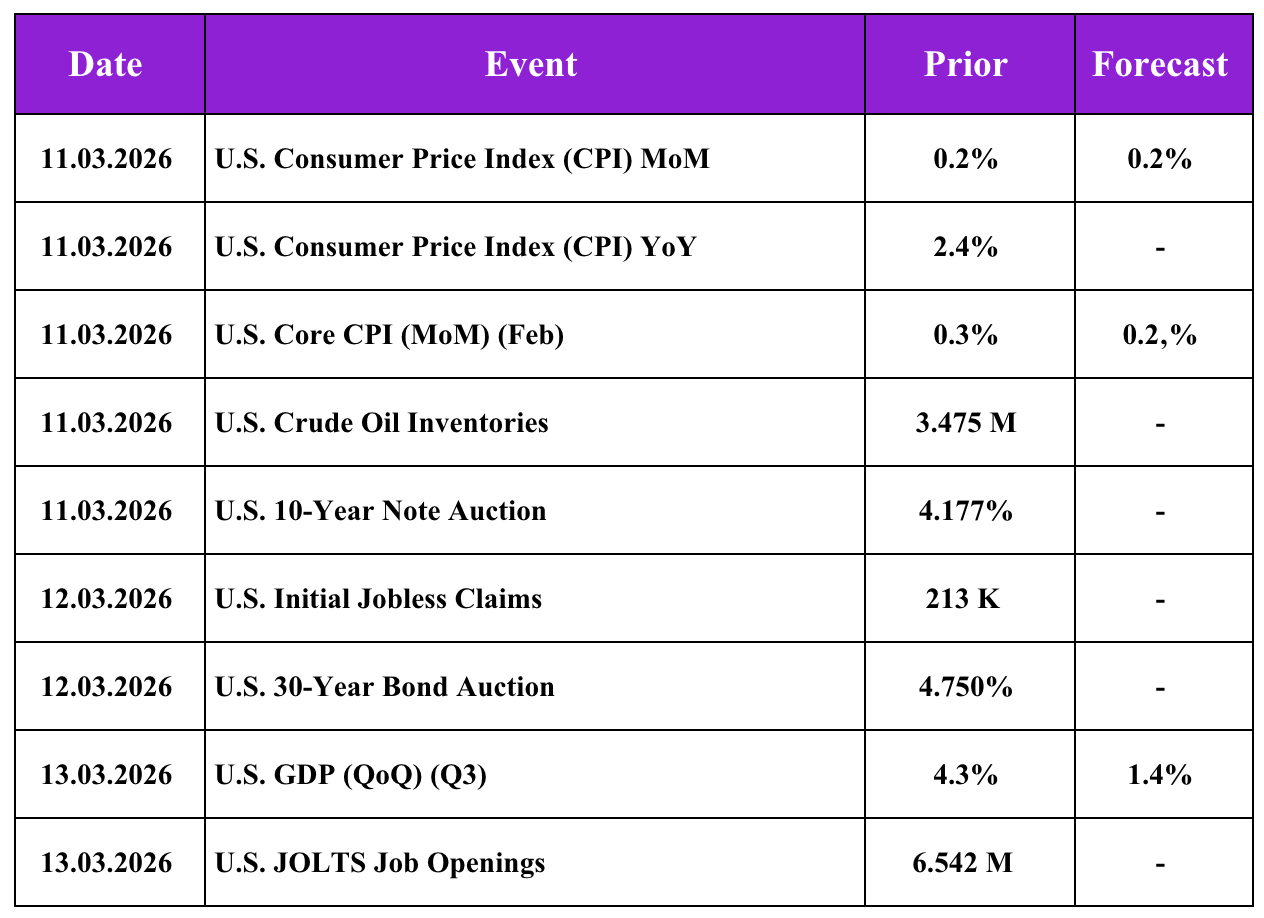
Task: Click U.S. 30-Year Bond Auction event
Action: coord(385,686)
